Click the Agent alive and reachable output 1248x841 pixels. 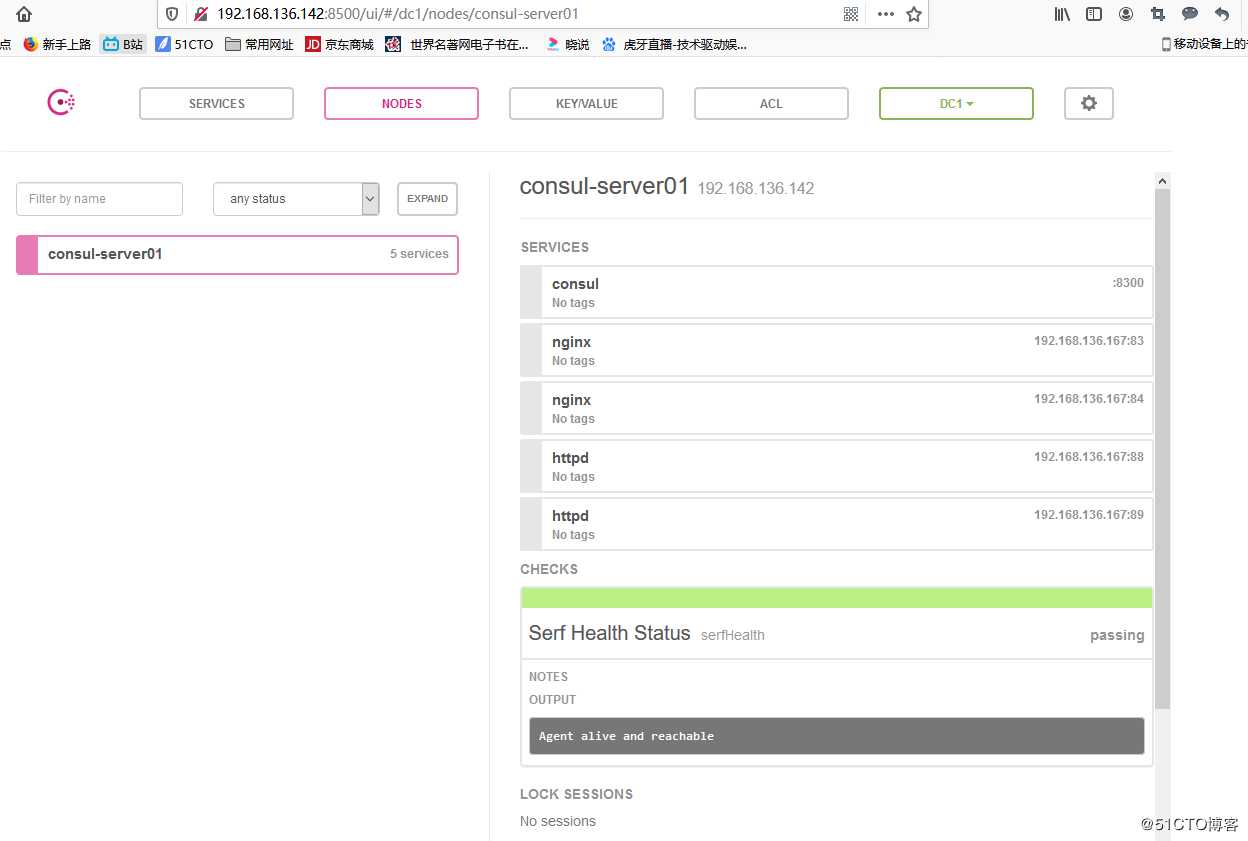[x=836, y=736]
